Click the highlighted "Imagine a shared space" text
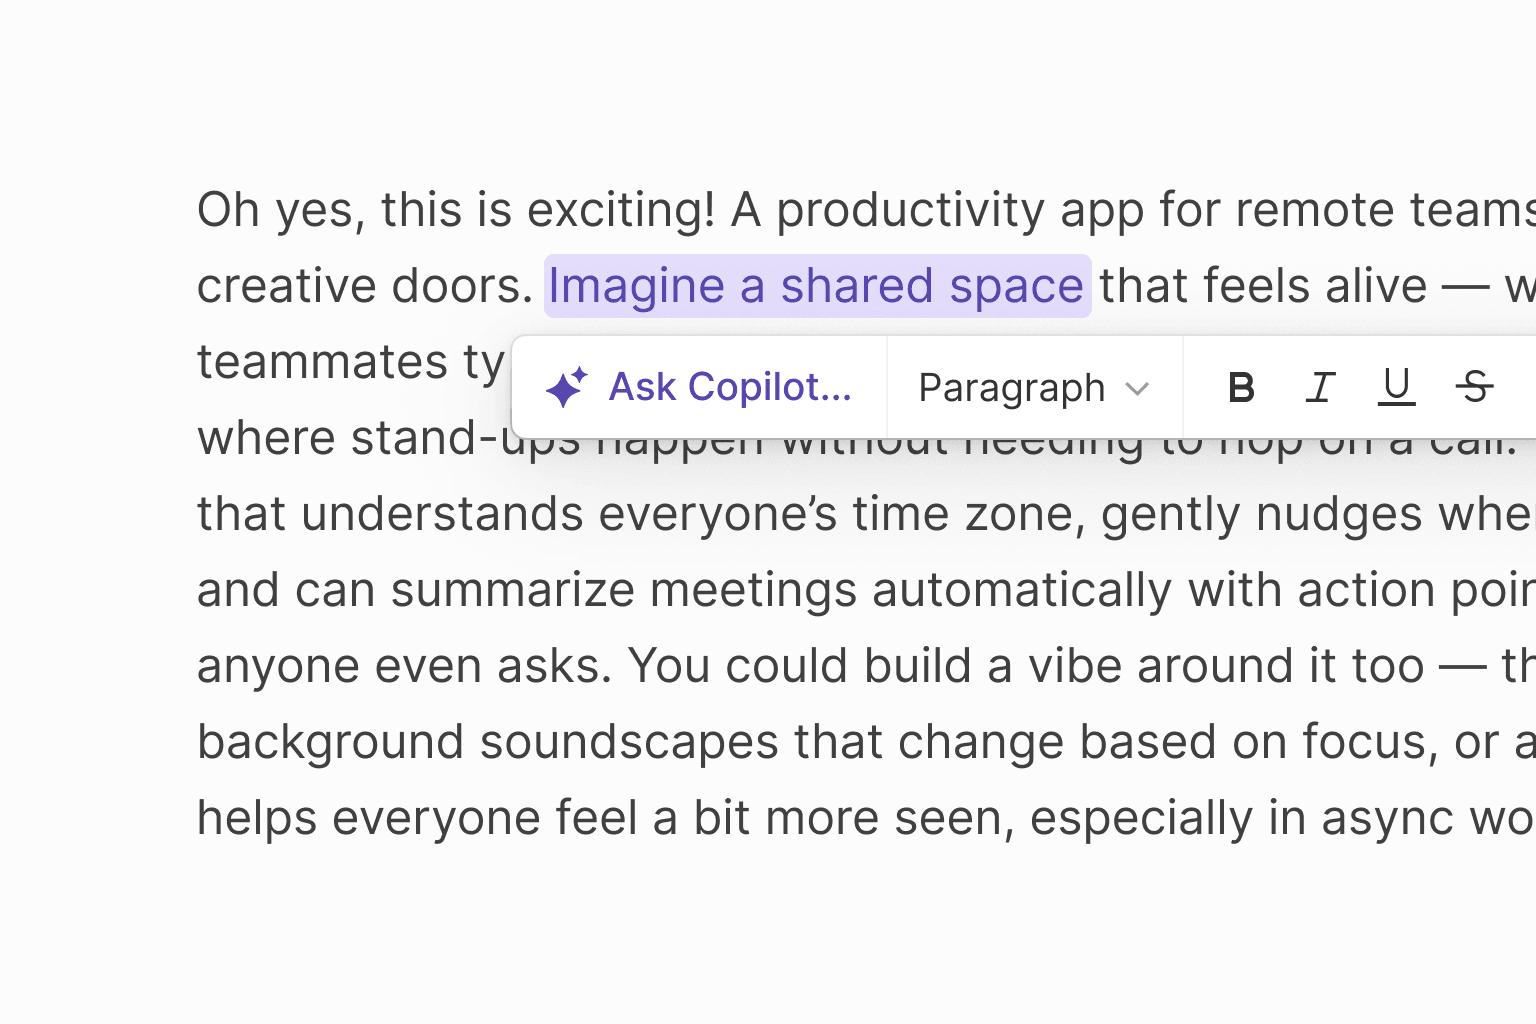1536x1024 pixels. (816, 287)
